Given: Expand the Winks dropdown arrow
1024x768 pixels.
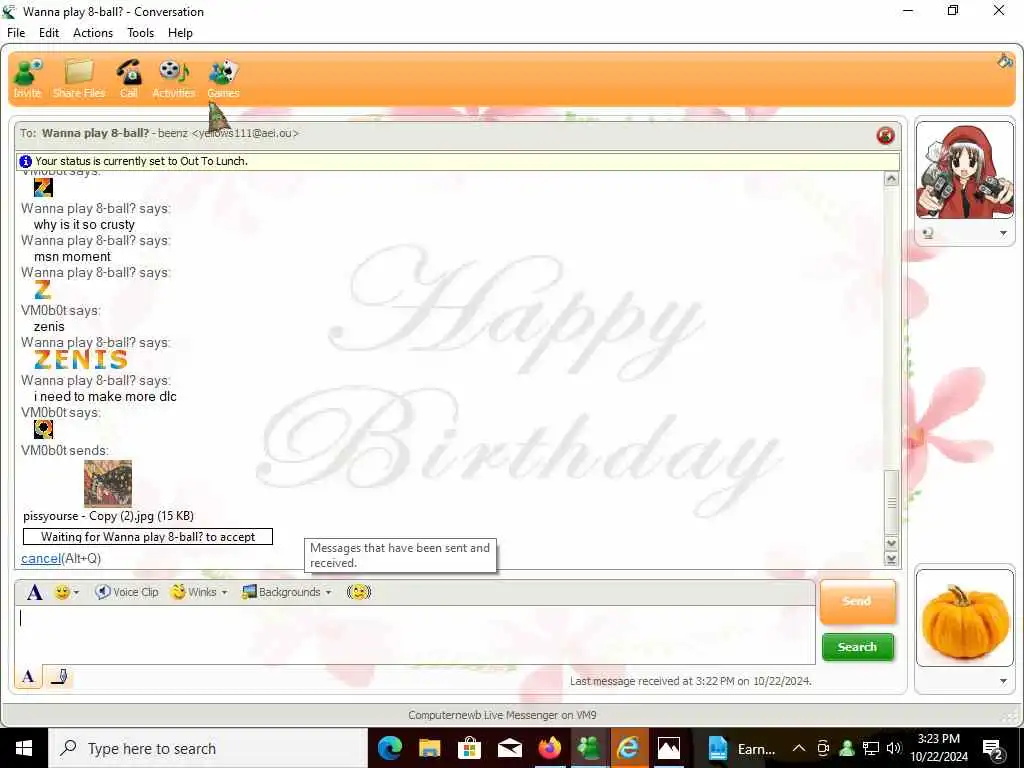Looking at the screenshot, I should [224, 593].
